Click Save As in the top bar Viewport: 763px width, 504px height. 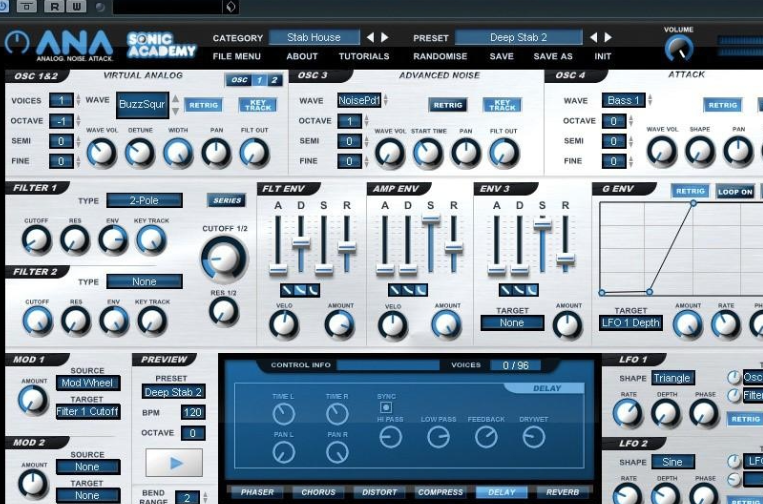[553, 57]
